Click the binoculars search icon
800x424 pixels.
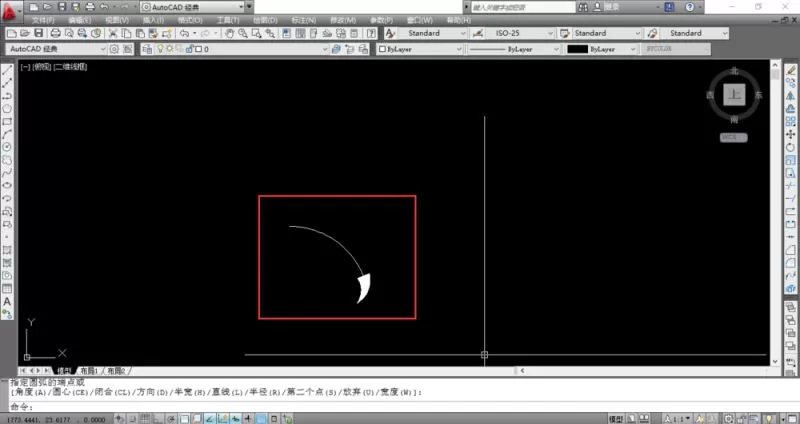[x=584, y=7]
